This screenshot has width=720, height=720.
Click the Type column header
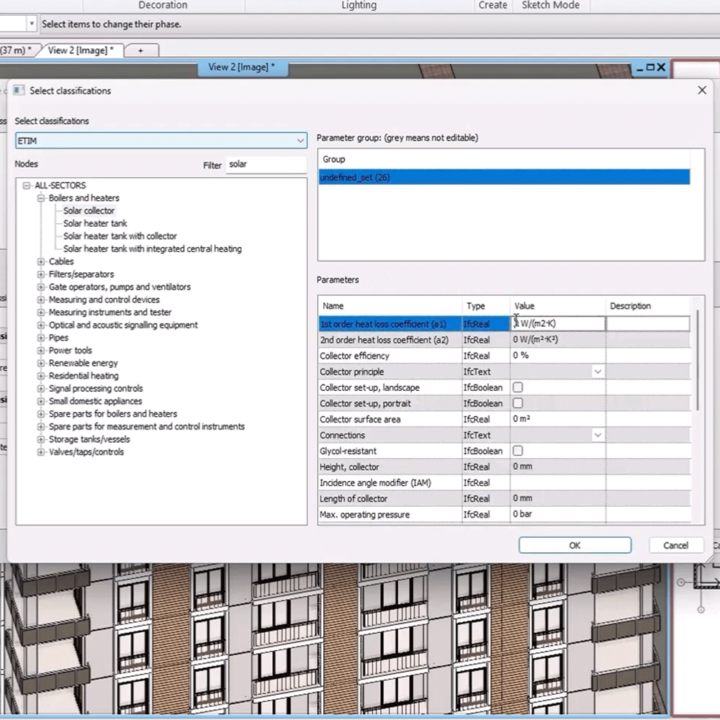(x=486, y=306)
